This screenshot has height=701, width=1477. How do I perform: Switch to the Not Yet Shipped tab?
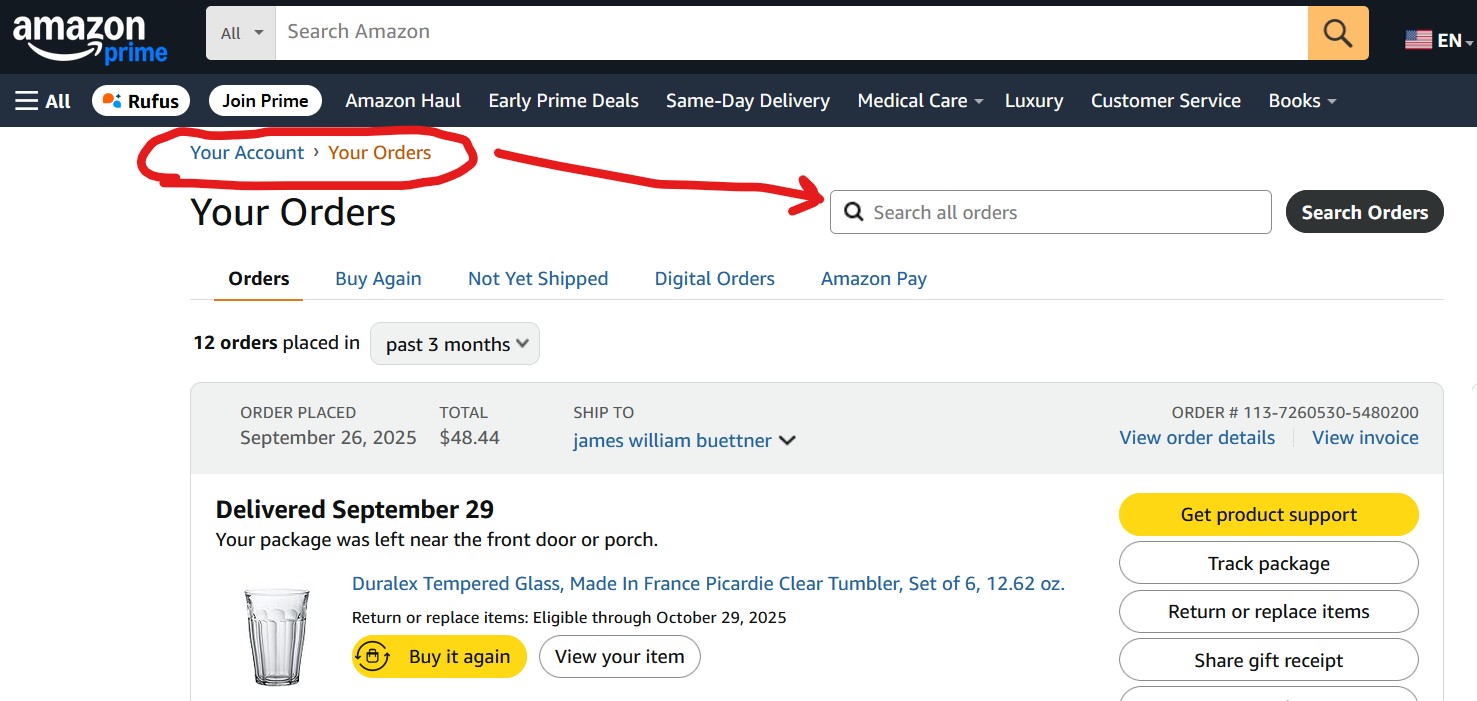[537, 279]
